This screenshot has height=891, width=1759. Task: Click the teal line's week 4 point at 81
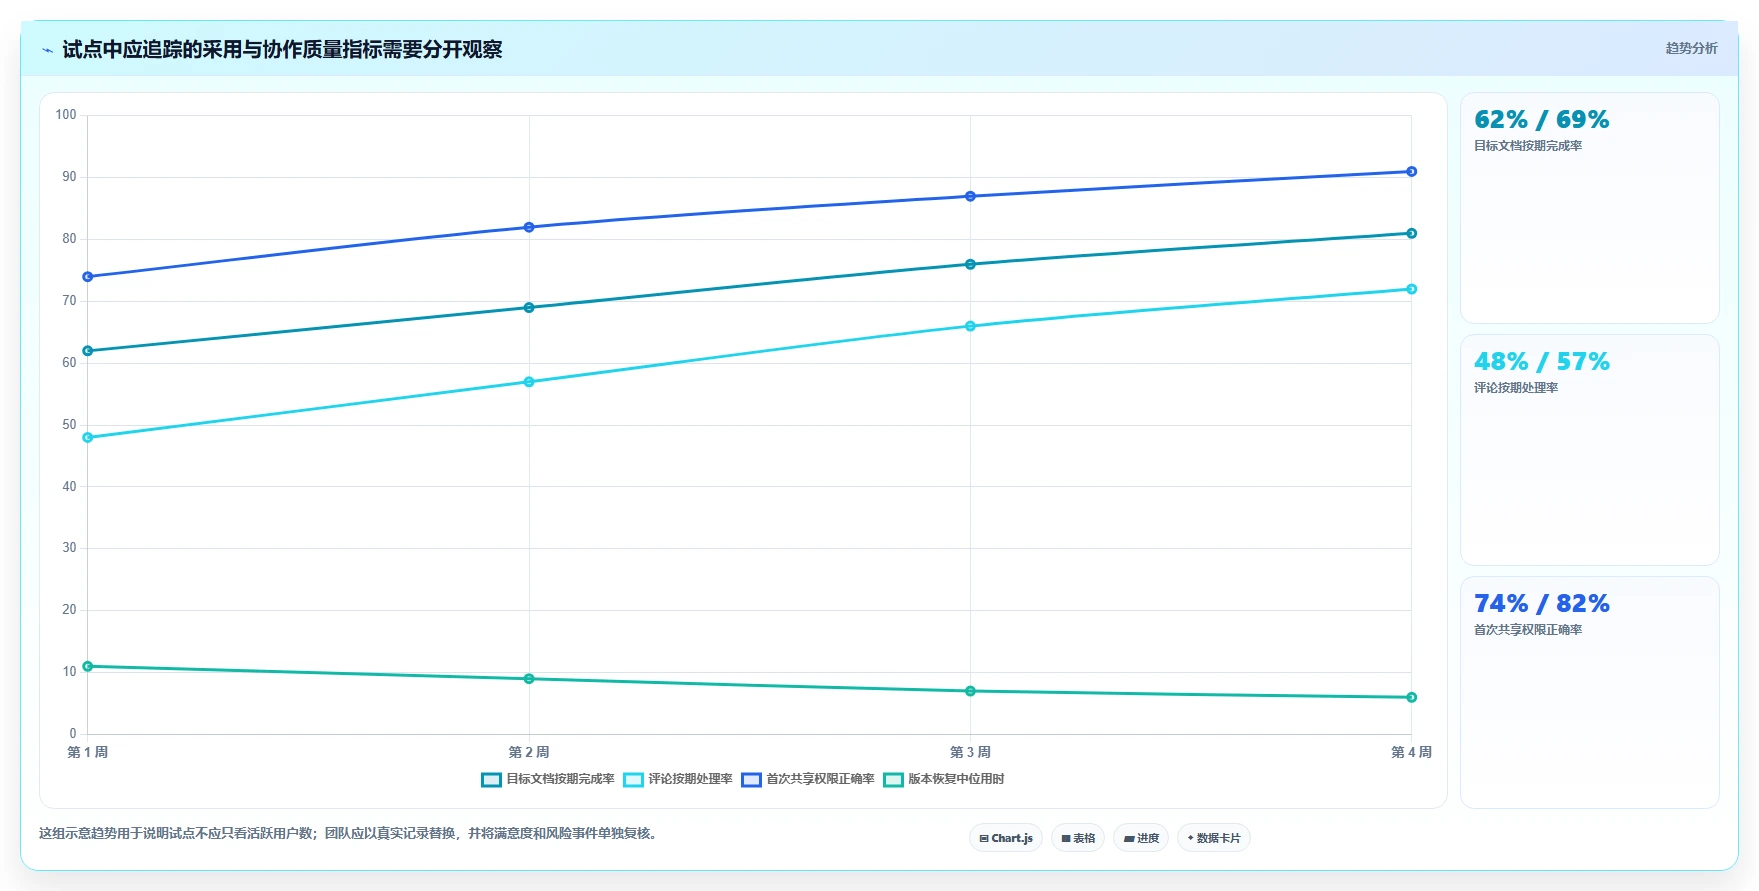click(x=1411, y=234)
